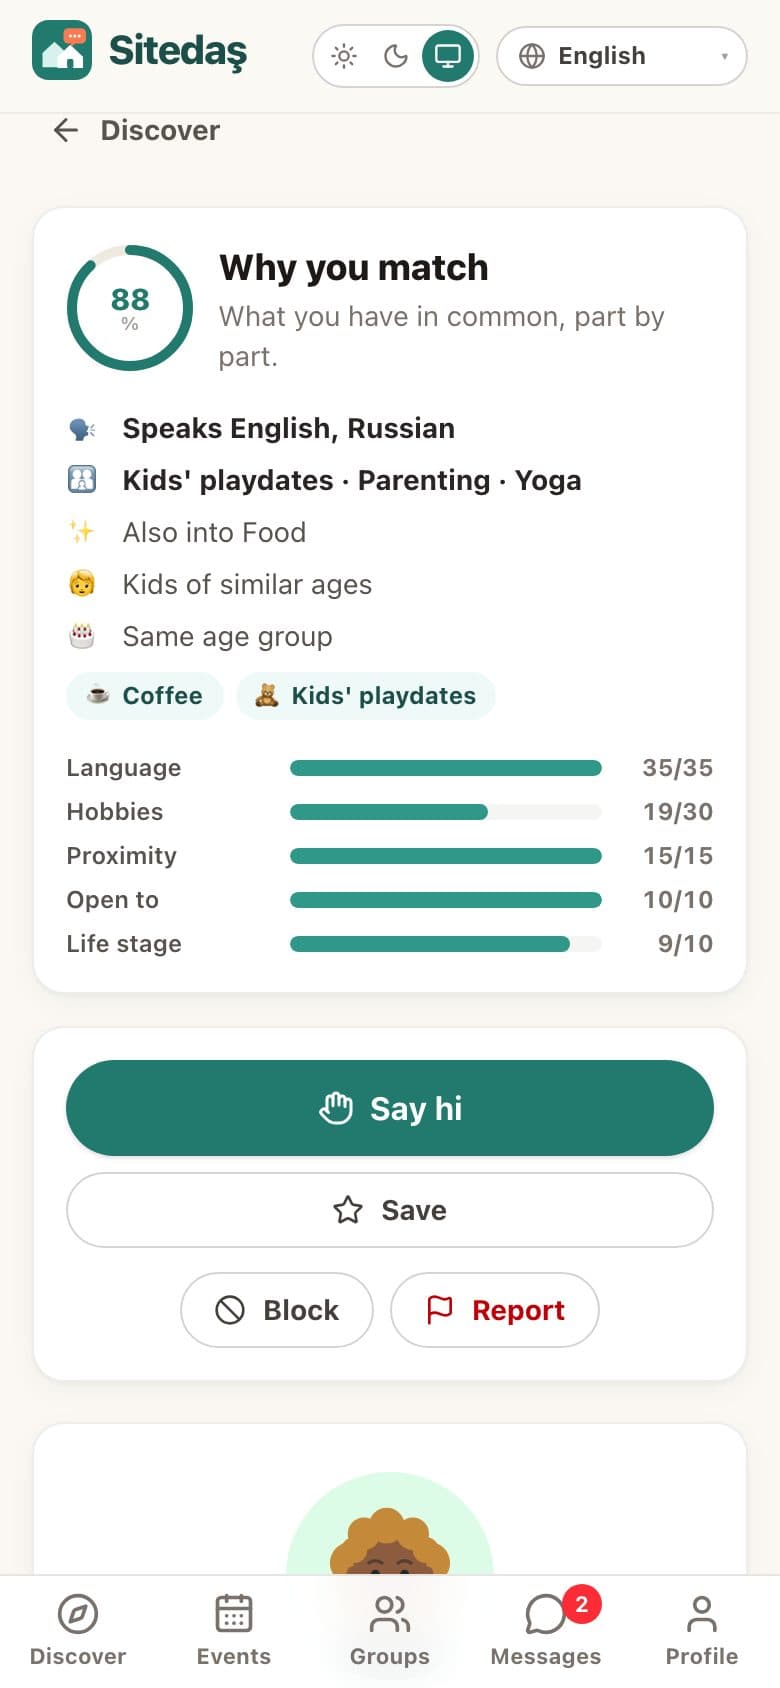Image resolution: width=780 pixels, height=1688 pixels.
Task: Open the Events tab calendar icon
Action: pyautogui.click(x=234, y=1613)
